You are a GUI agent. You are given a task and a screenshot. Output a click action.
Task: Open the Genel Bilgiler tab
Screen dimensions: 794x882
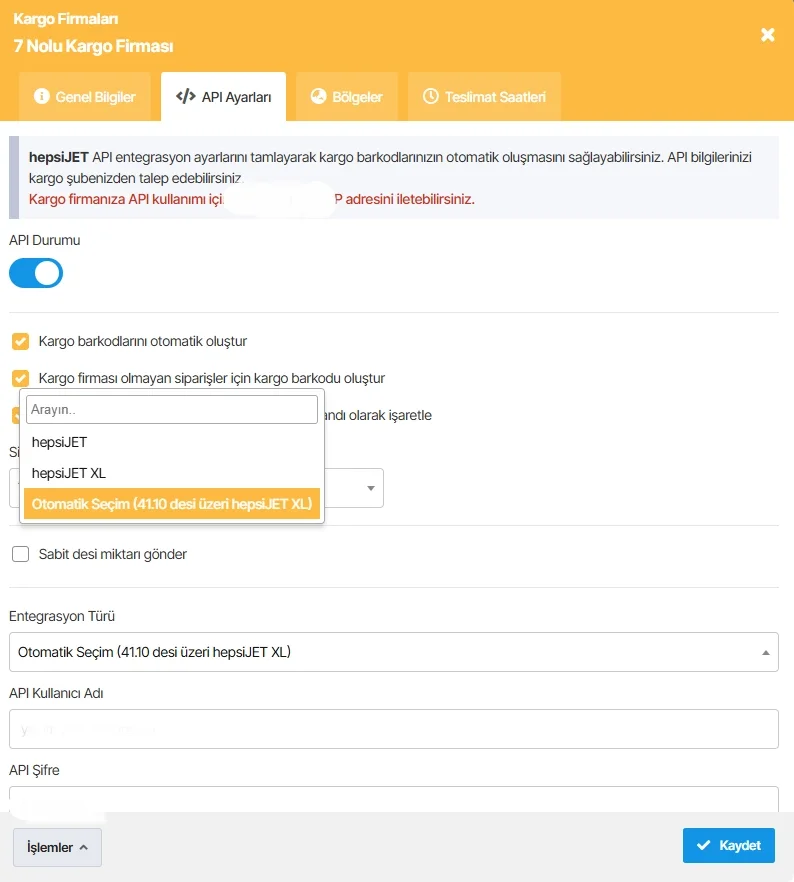(85, 97)
